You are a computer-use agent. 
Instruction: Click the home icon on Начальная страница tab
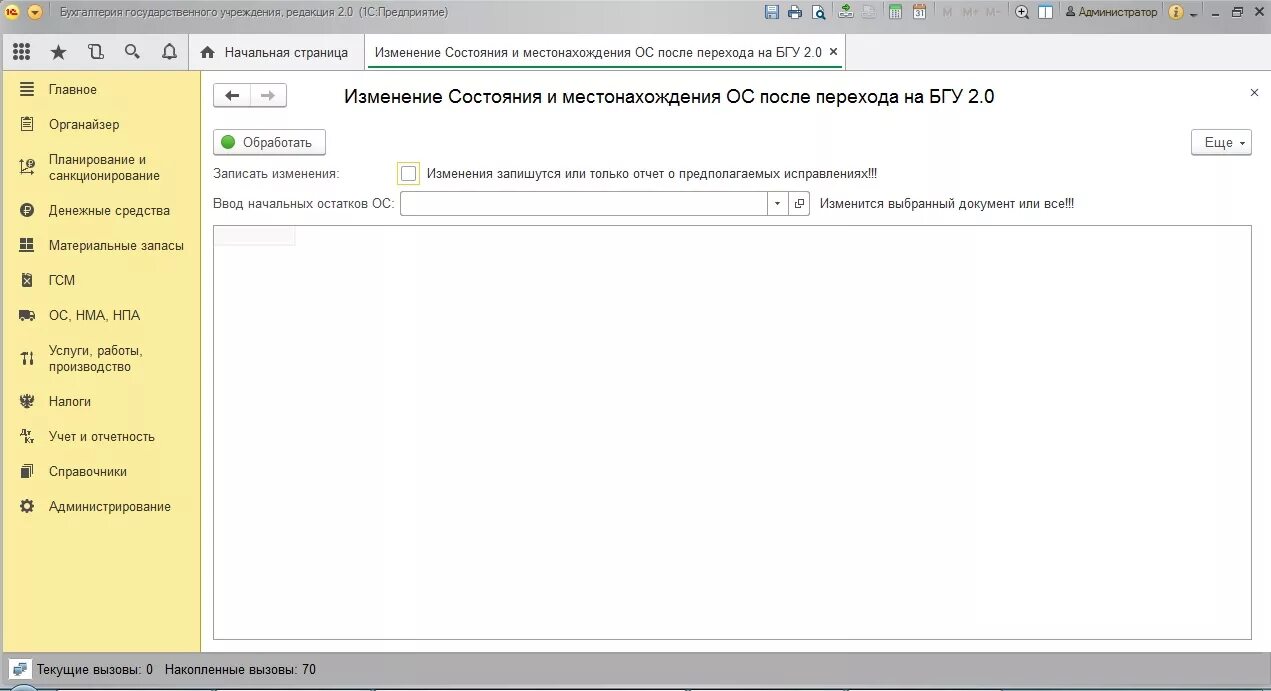208,52
